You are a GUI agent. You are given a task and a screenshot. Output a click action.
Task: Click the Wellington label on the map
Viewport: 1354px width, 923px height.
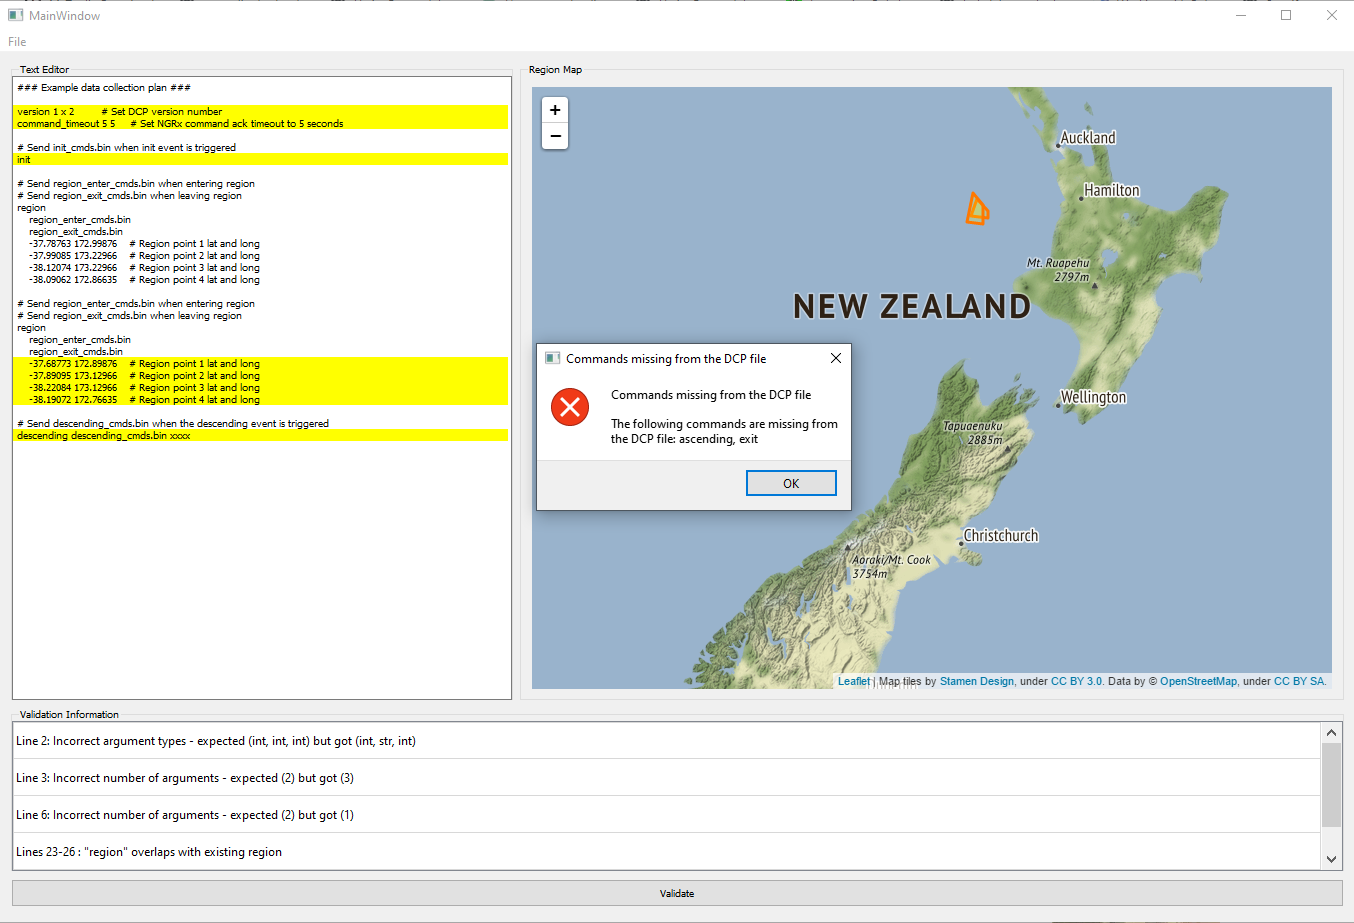pos(1093,397)
